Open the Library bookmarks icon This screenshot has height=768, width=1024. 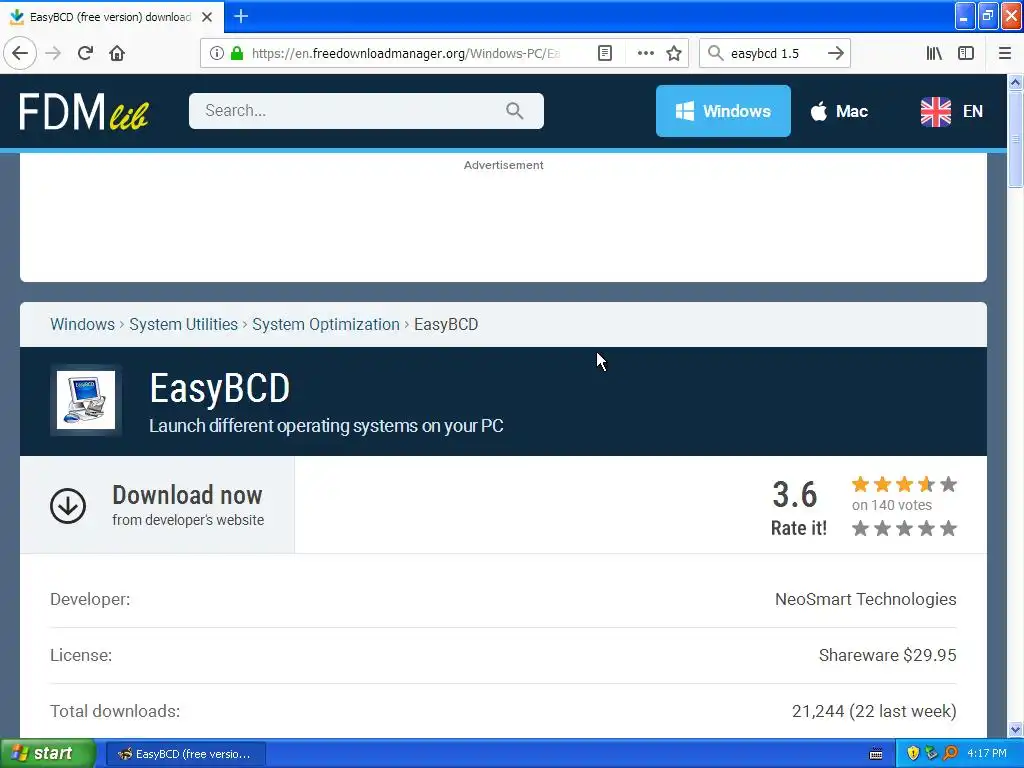[934, 54]
